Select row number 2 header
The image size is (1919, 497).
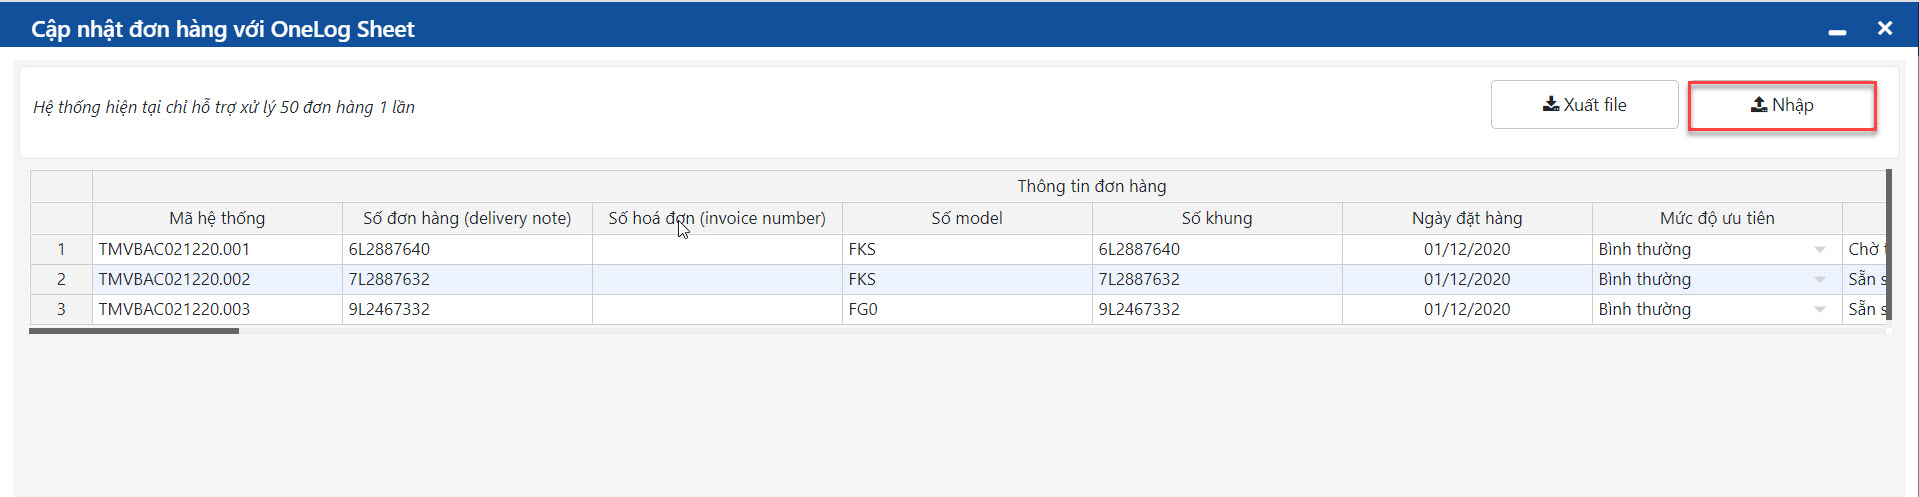tap(61, 279)
